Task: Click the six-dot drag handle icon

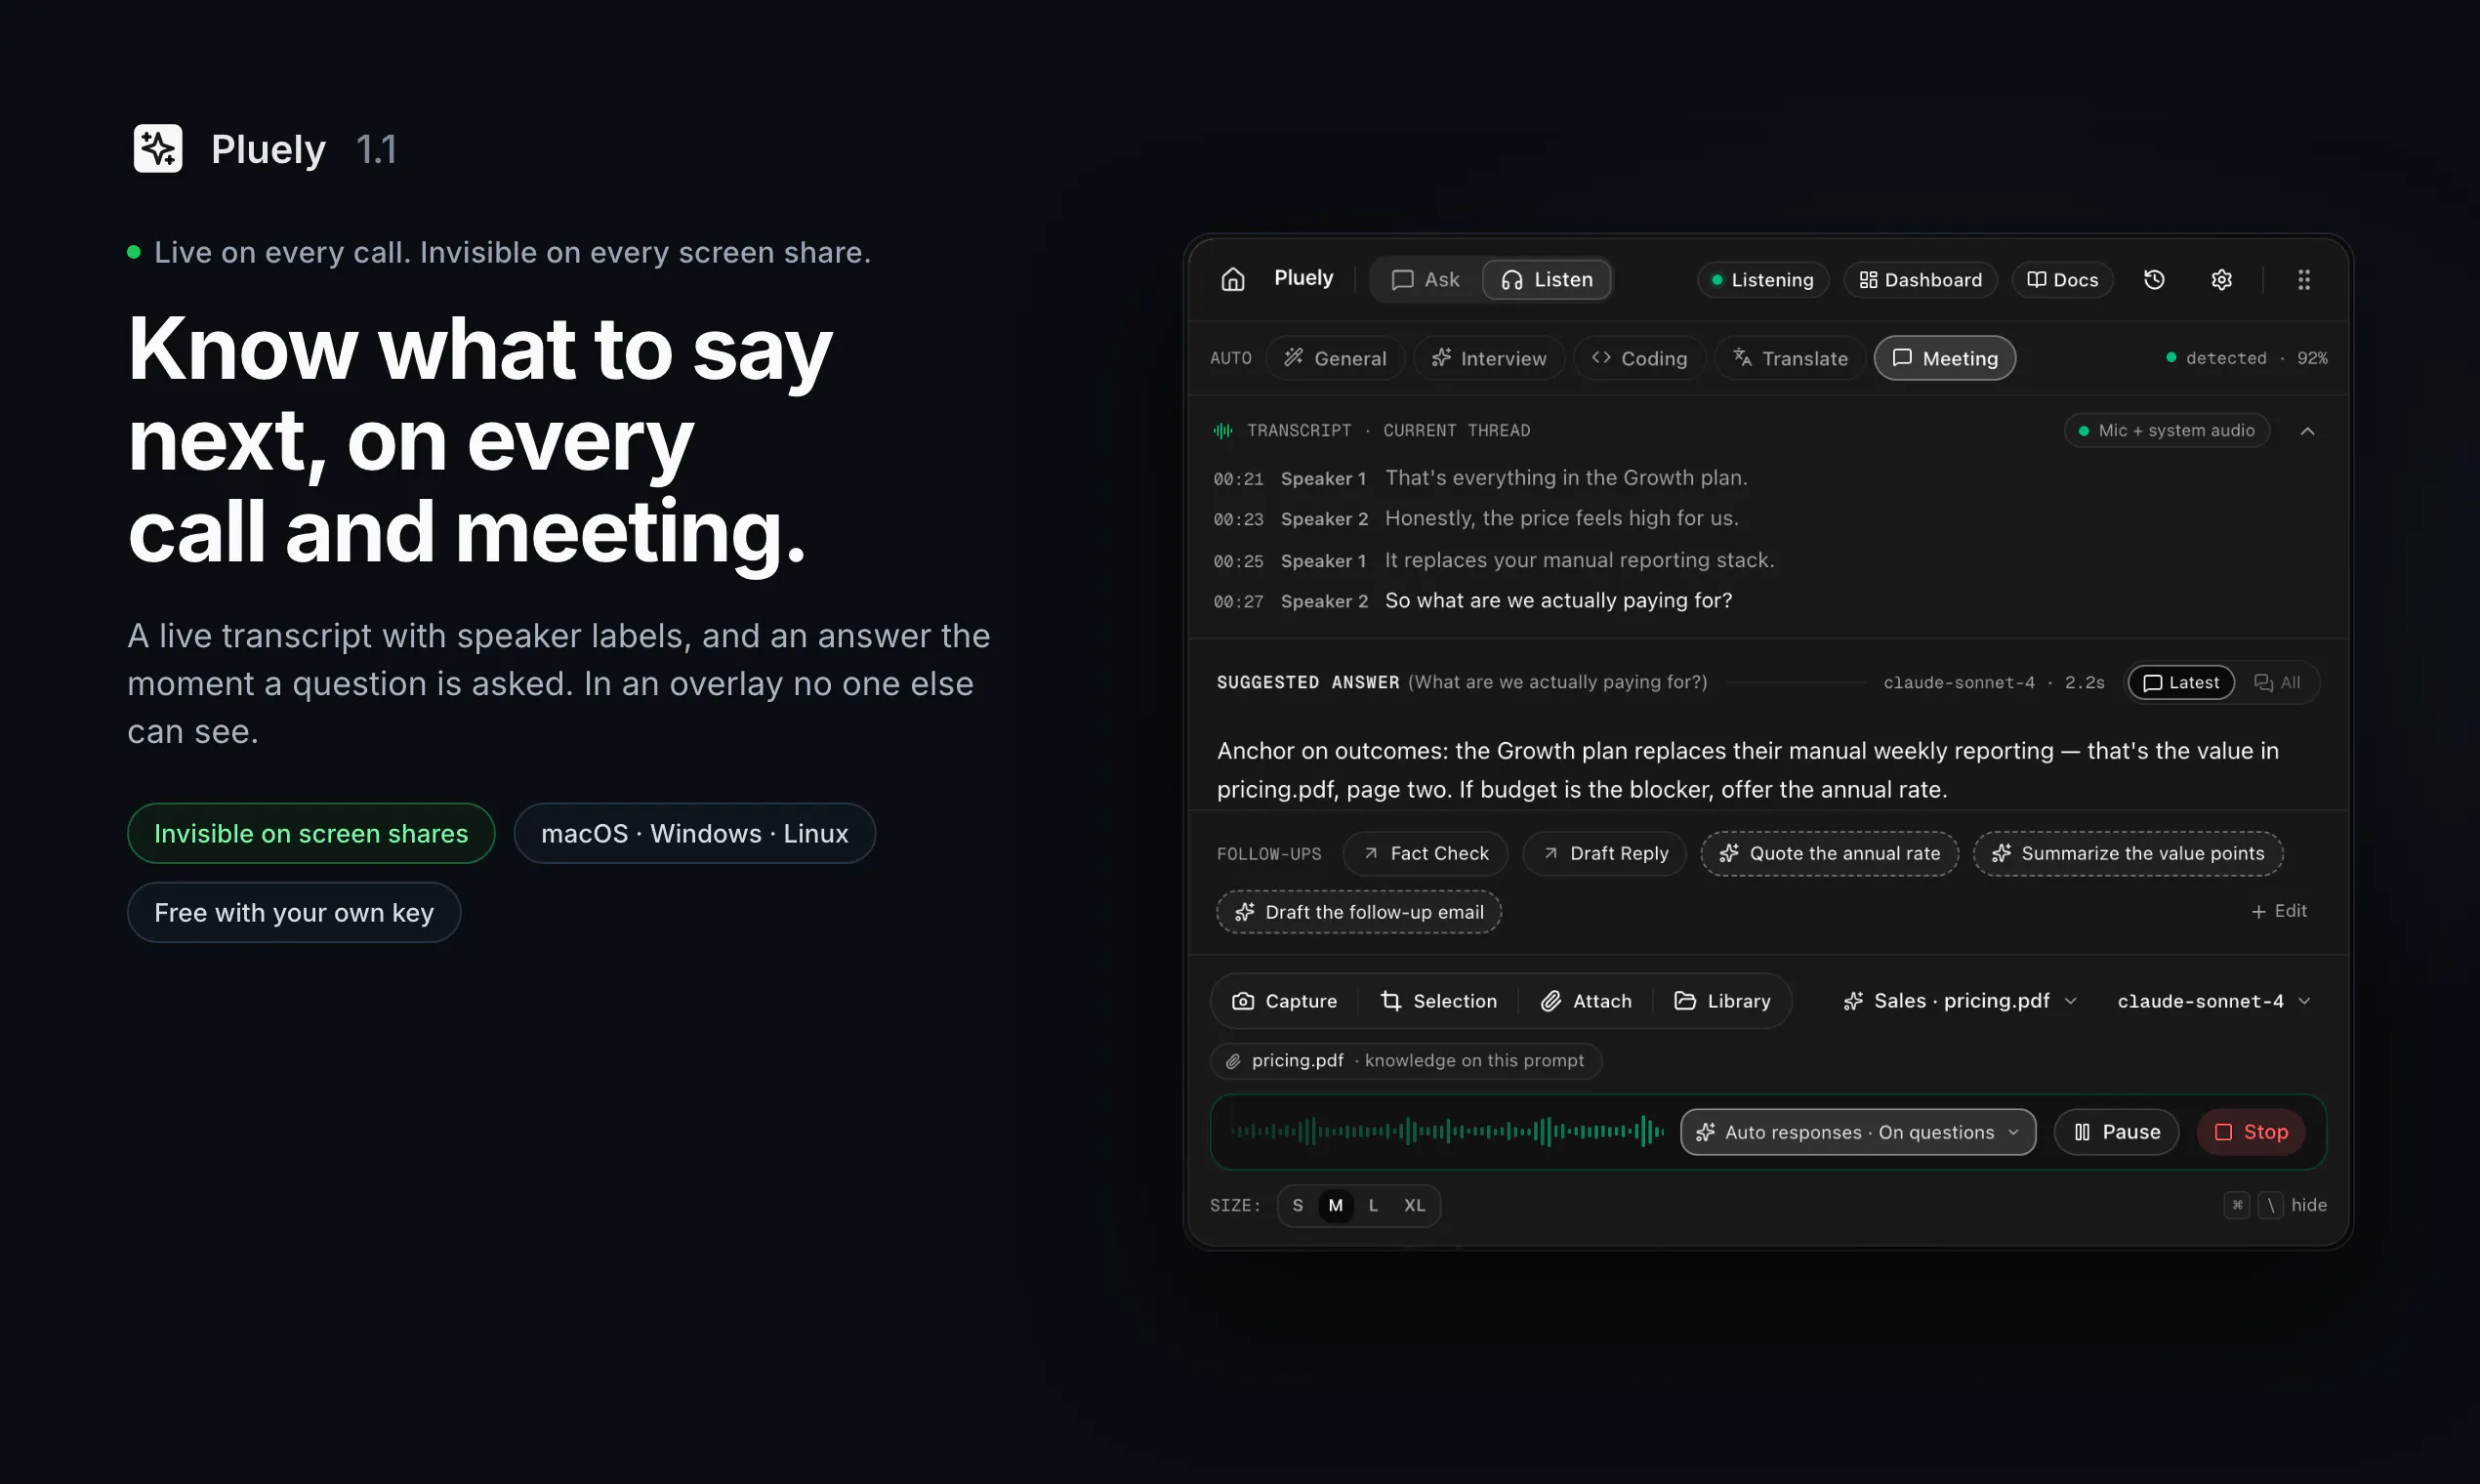Action: tap(2304, 280)
